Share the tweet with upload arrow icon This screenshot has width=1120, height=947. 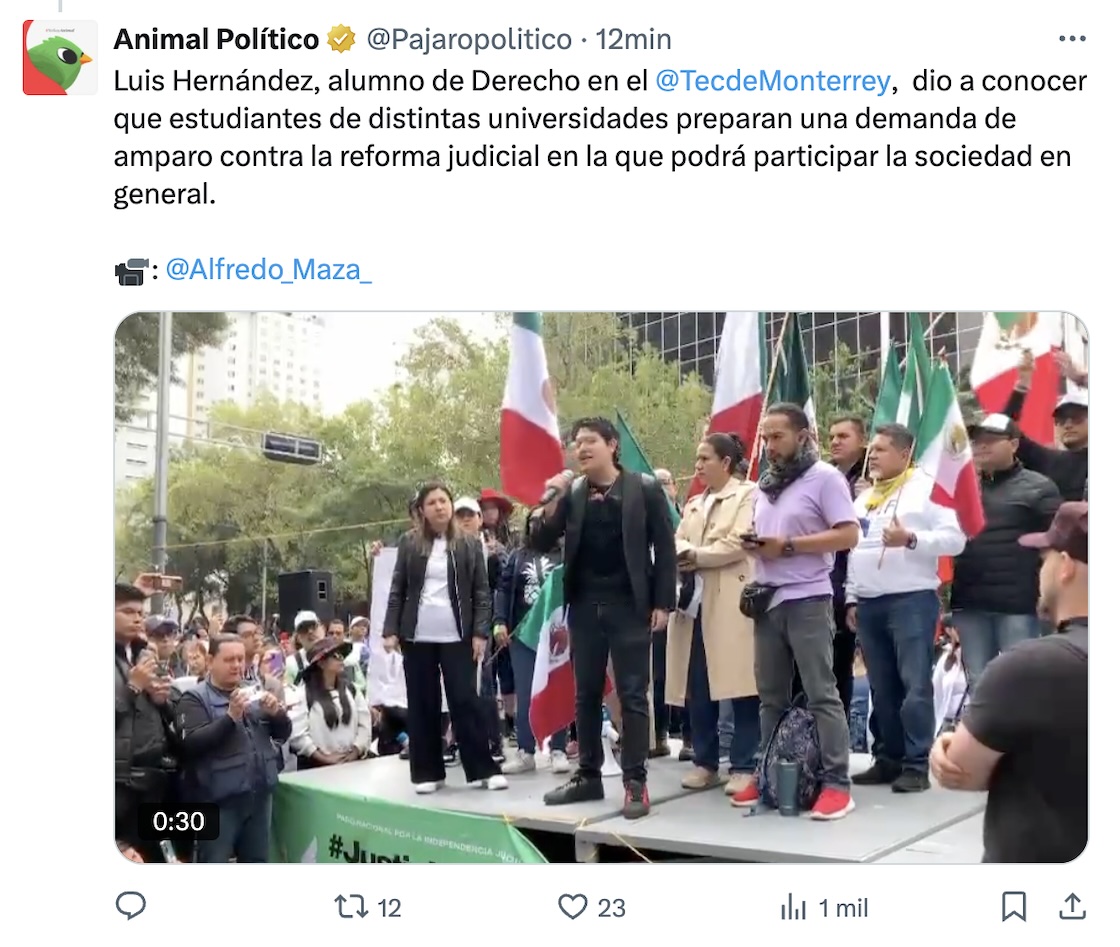tap(1071, 906)
